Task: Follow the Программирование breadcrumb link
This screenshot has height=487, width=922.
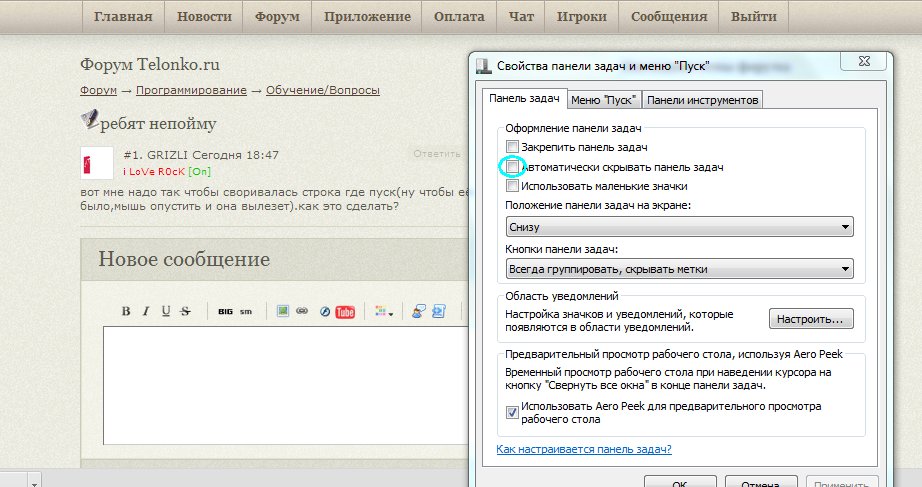Action: coord(191,90)
